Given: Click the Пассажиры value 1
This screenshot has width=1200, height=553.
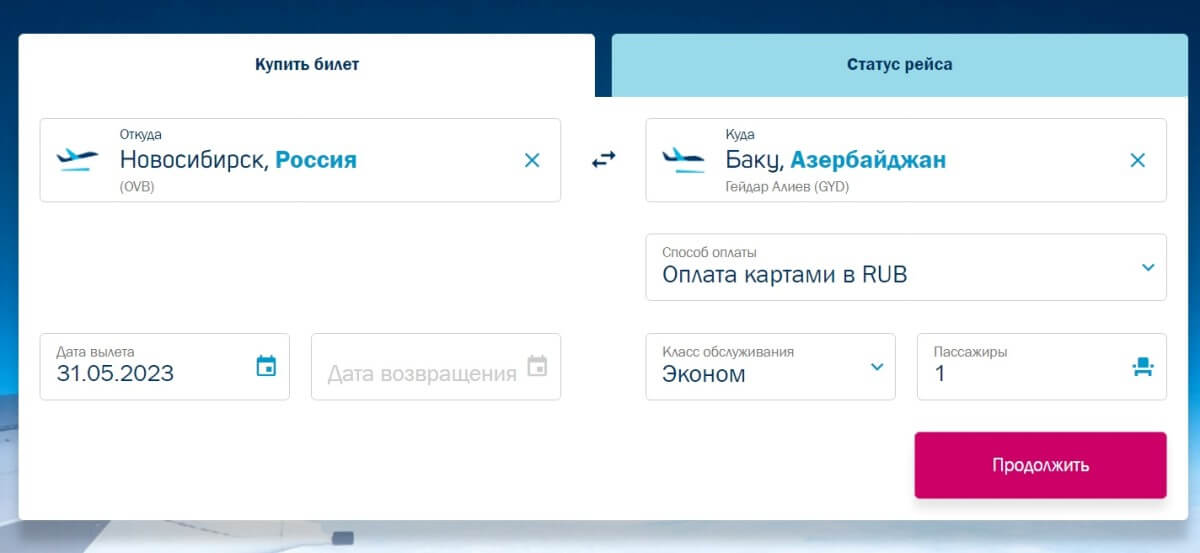Looking at the screenshot, I should click(940, 374).
